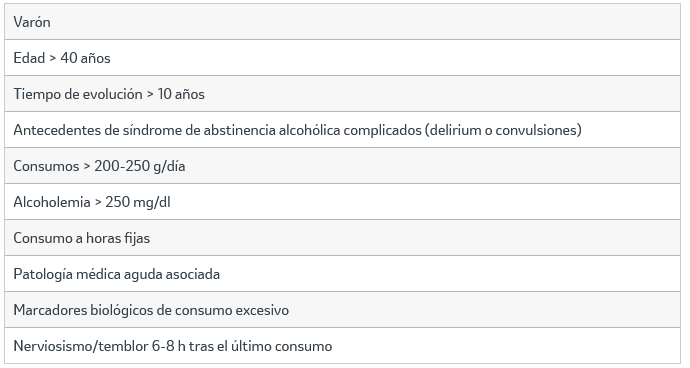690x368 pixels.
Task: Click the 'Edad > 40 años' row
Action: pos(342,58)
